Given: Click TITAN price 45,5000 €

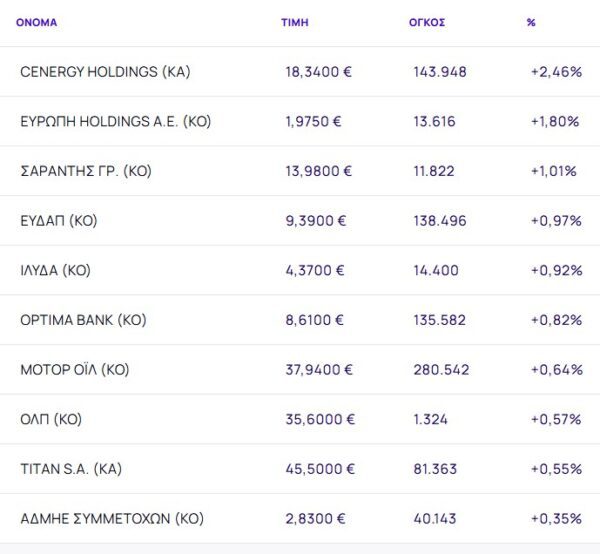Looking at the screenshot, I should (x=319, y=469).
